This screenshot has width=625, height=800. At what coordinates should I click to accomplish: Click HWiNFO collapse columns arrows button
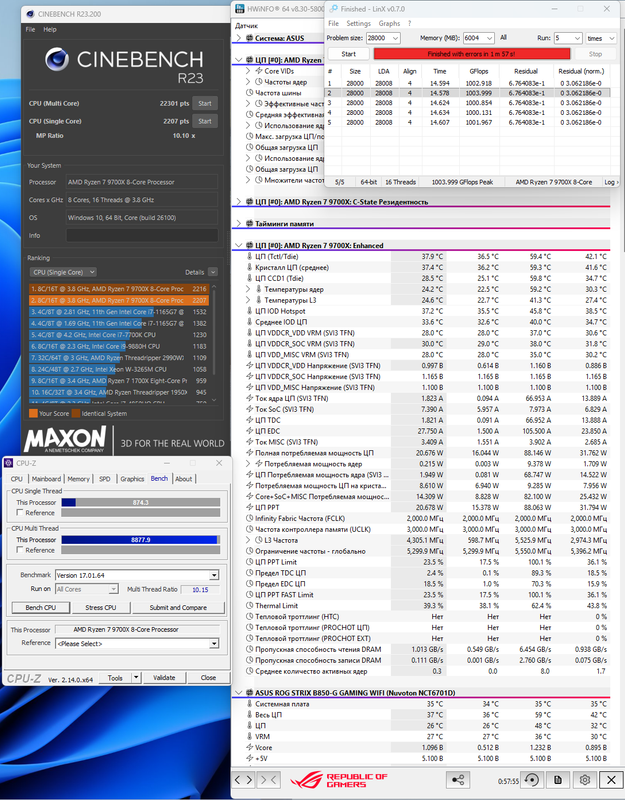[x=268, y=780]
